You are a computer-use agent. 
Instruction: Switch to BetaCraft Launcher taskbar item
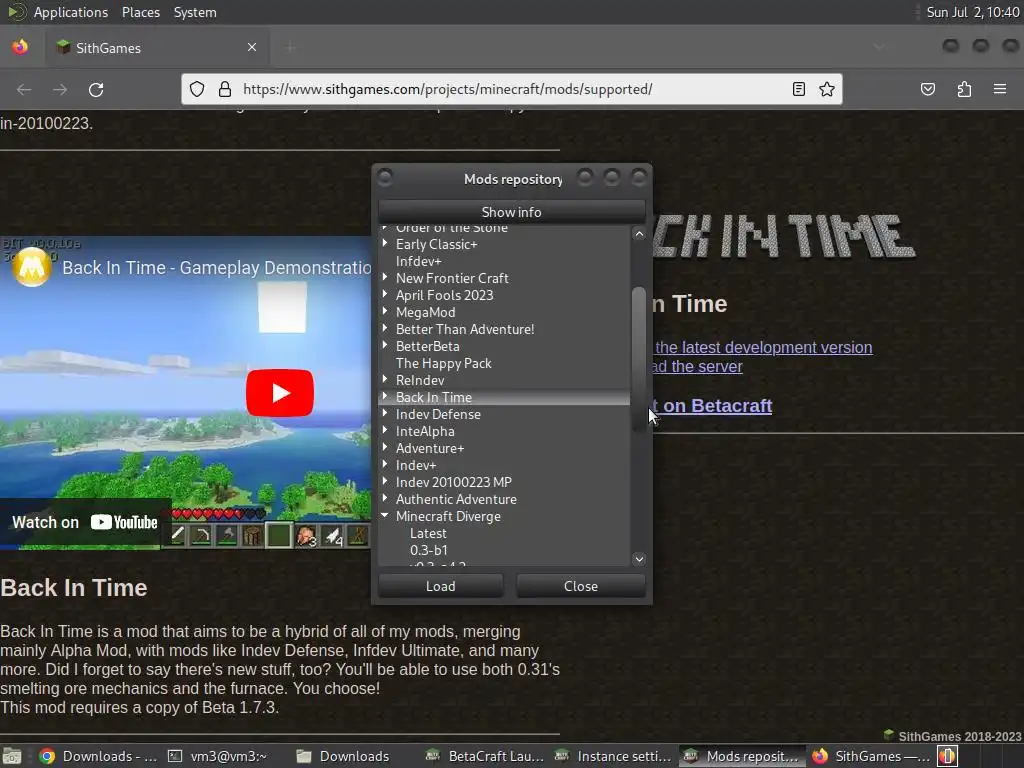coord(485,756)
